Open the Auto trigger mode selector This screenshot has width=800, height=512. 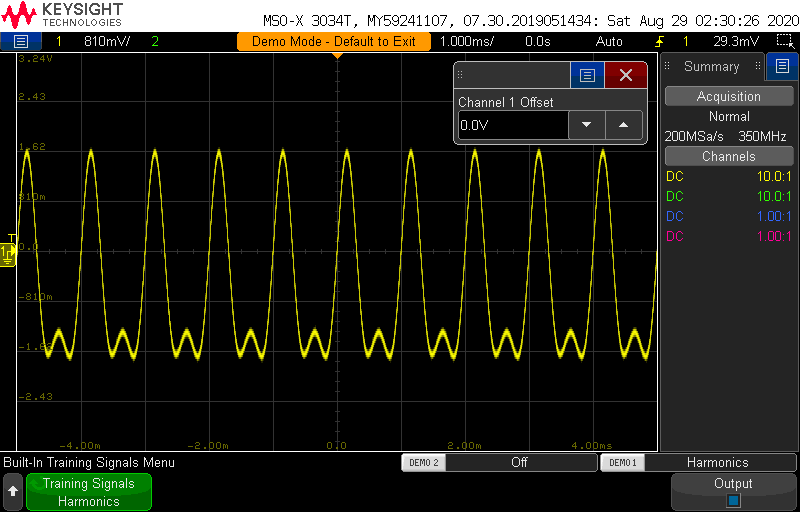pyautogui.click(x=608, y=42)
